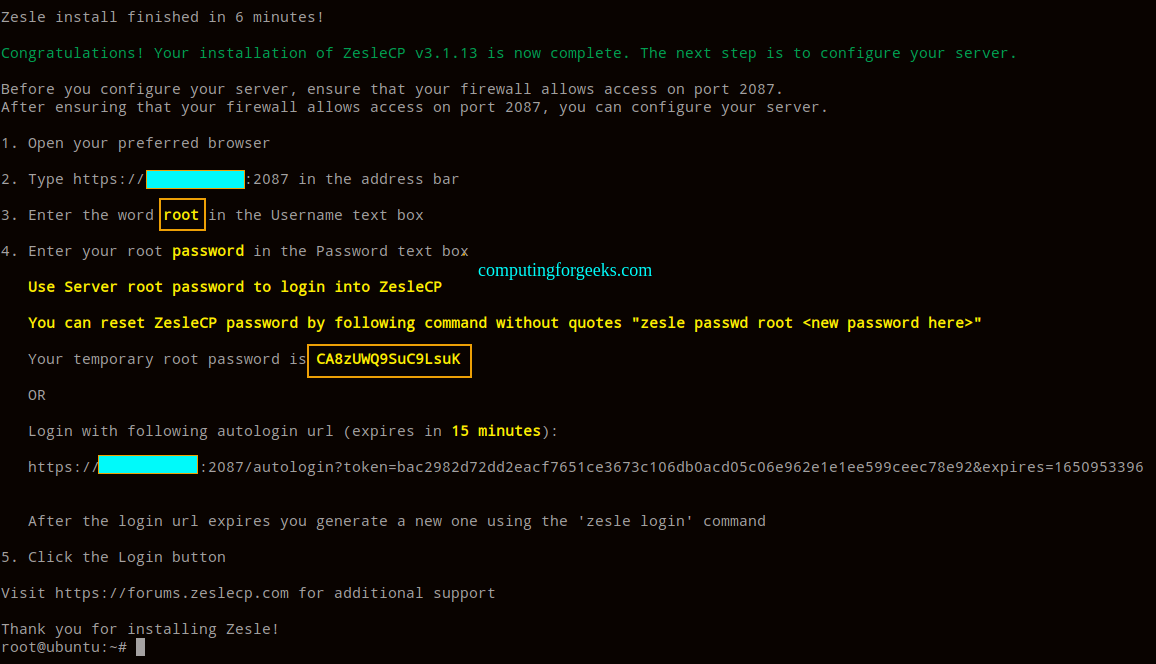The height and width of the screenshot is (664, 1156).
Task: Click the cyan redacted IP in step 2
Action: 195,179
